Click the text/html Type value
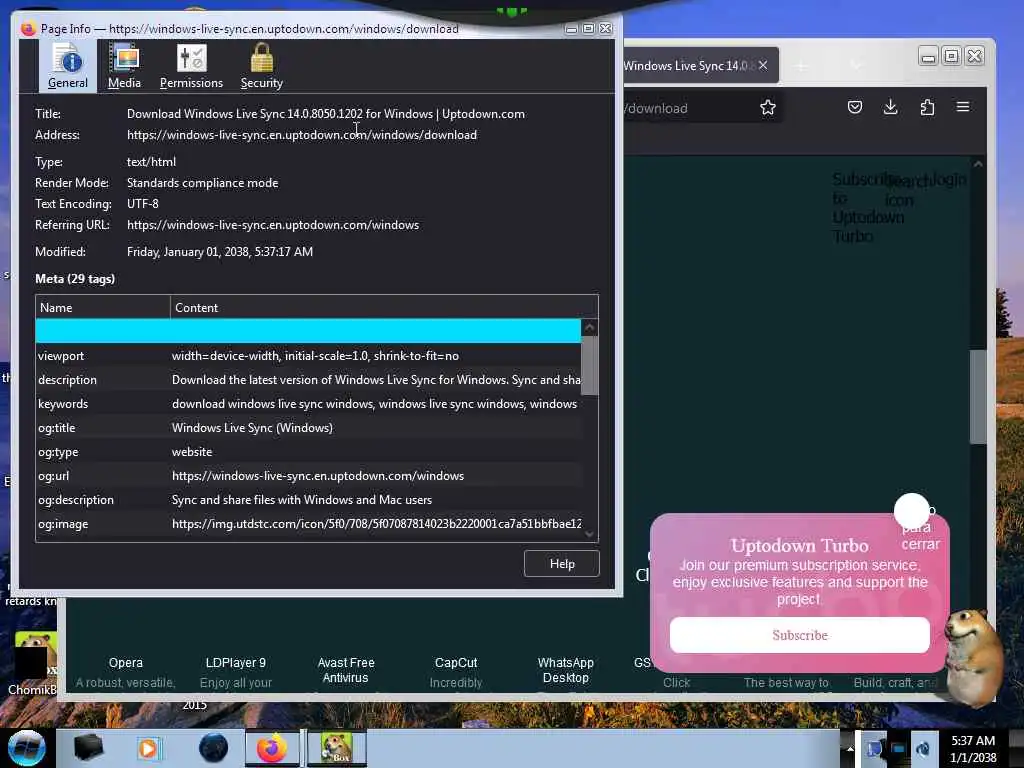1024x768 pixels. 151,162
